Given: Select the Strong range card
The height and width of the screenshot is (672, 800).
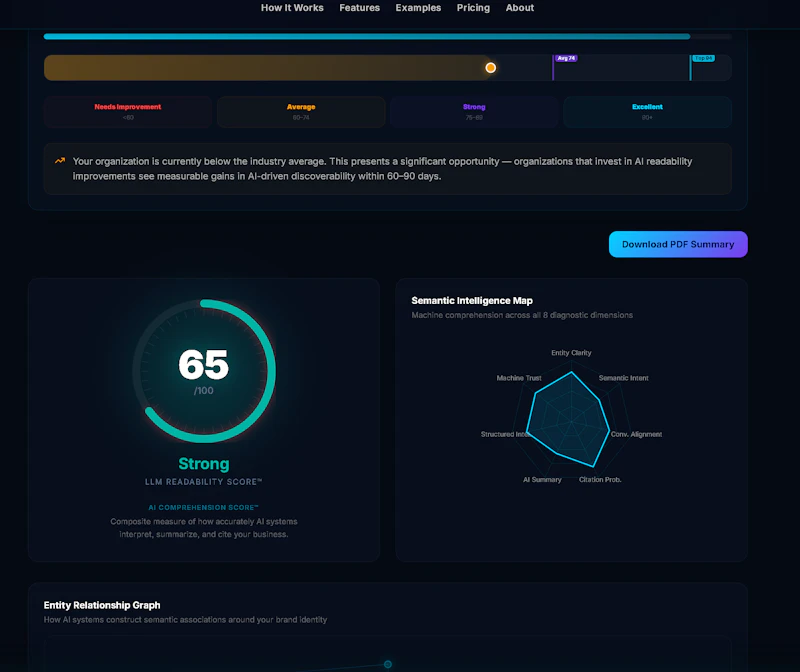Looking at the screenshot, I should (474, 112).
